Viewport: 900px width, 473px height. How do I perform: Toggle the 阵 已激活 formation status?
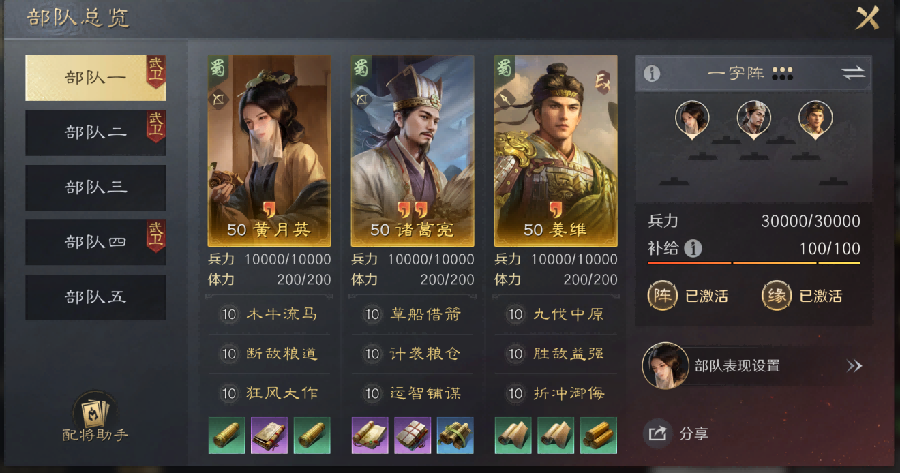pyautogui.click(x=688, y=296)
